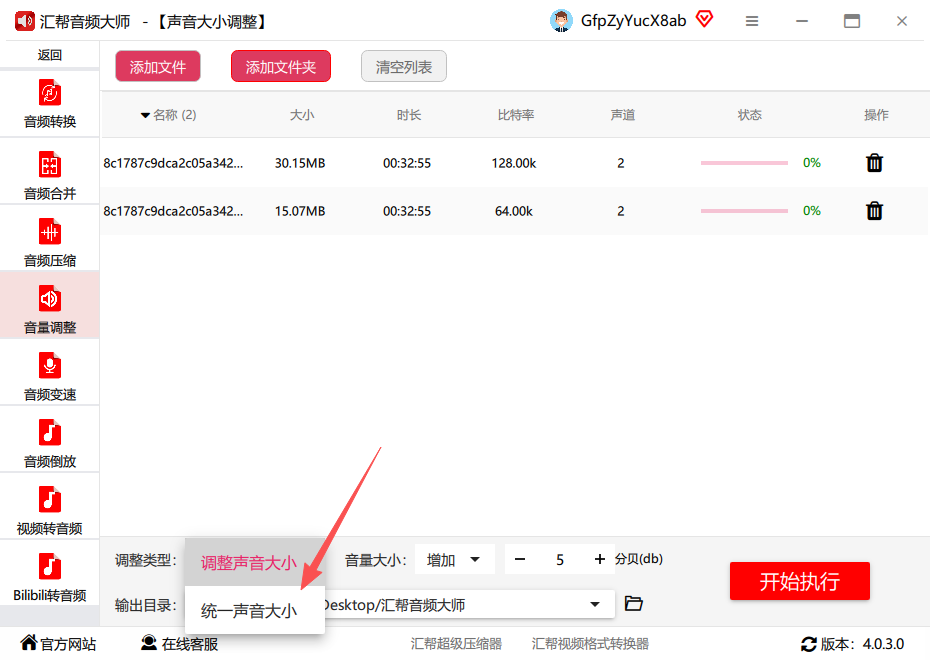Viewport: 930px width, 660px height.
Task: Select the 音频变速 speed change icon
Action: 50,365
